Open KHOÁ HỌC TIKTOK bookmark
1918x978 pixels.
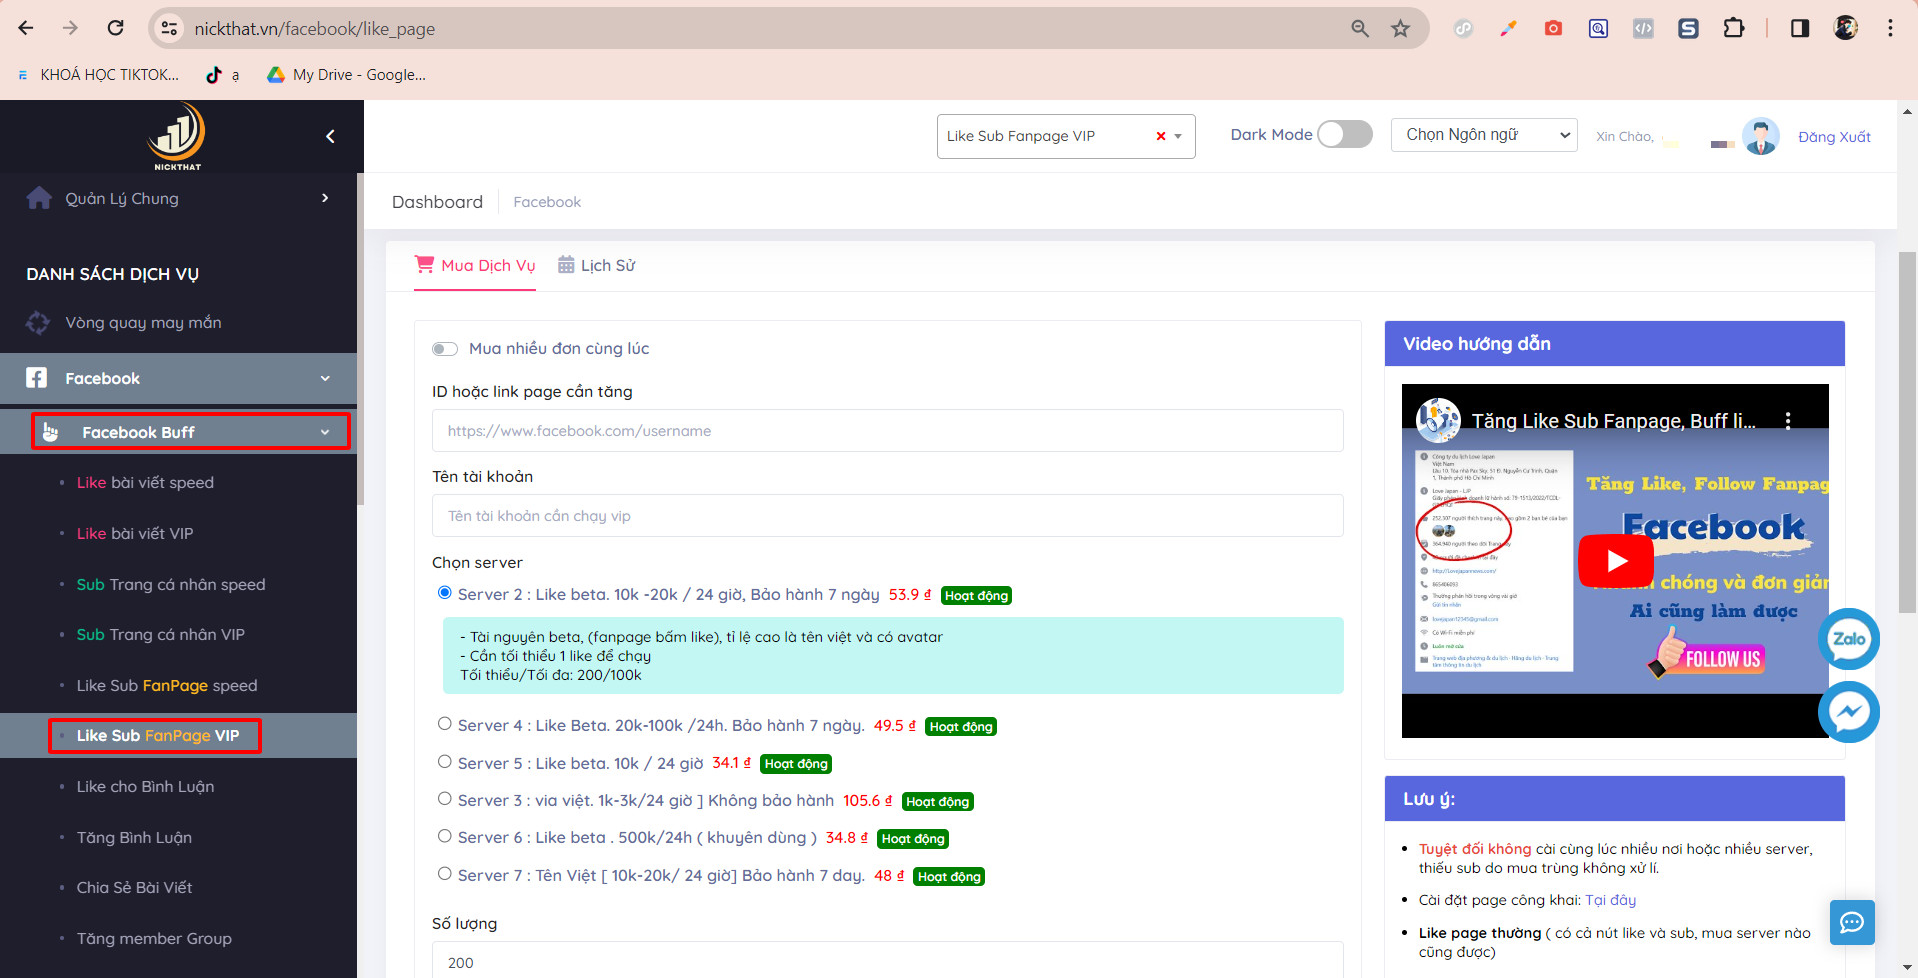98,75
